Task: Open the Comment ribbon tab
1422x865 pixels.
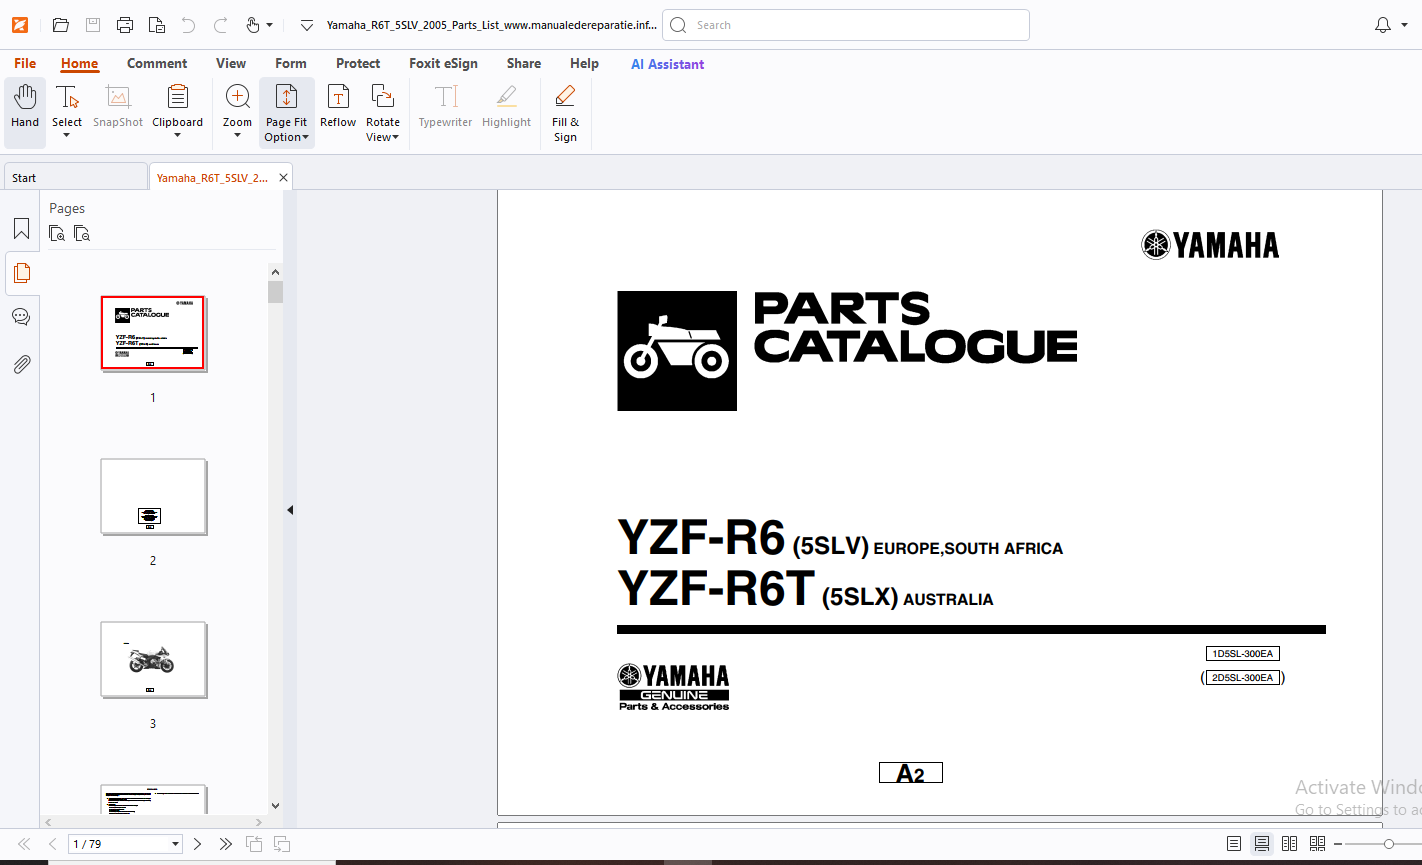Action: [x=157, y=63]
